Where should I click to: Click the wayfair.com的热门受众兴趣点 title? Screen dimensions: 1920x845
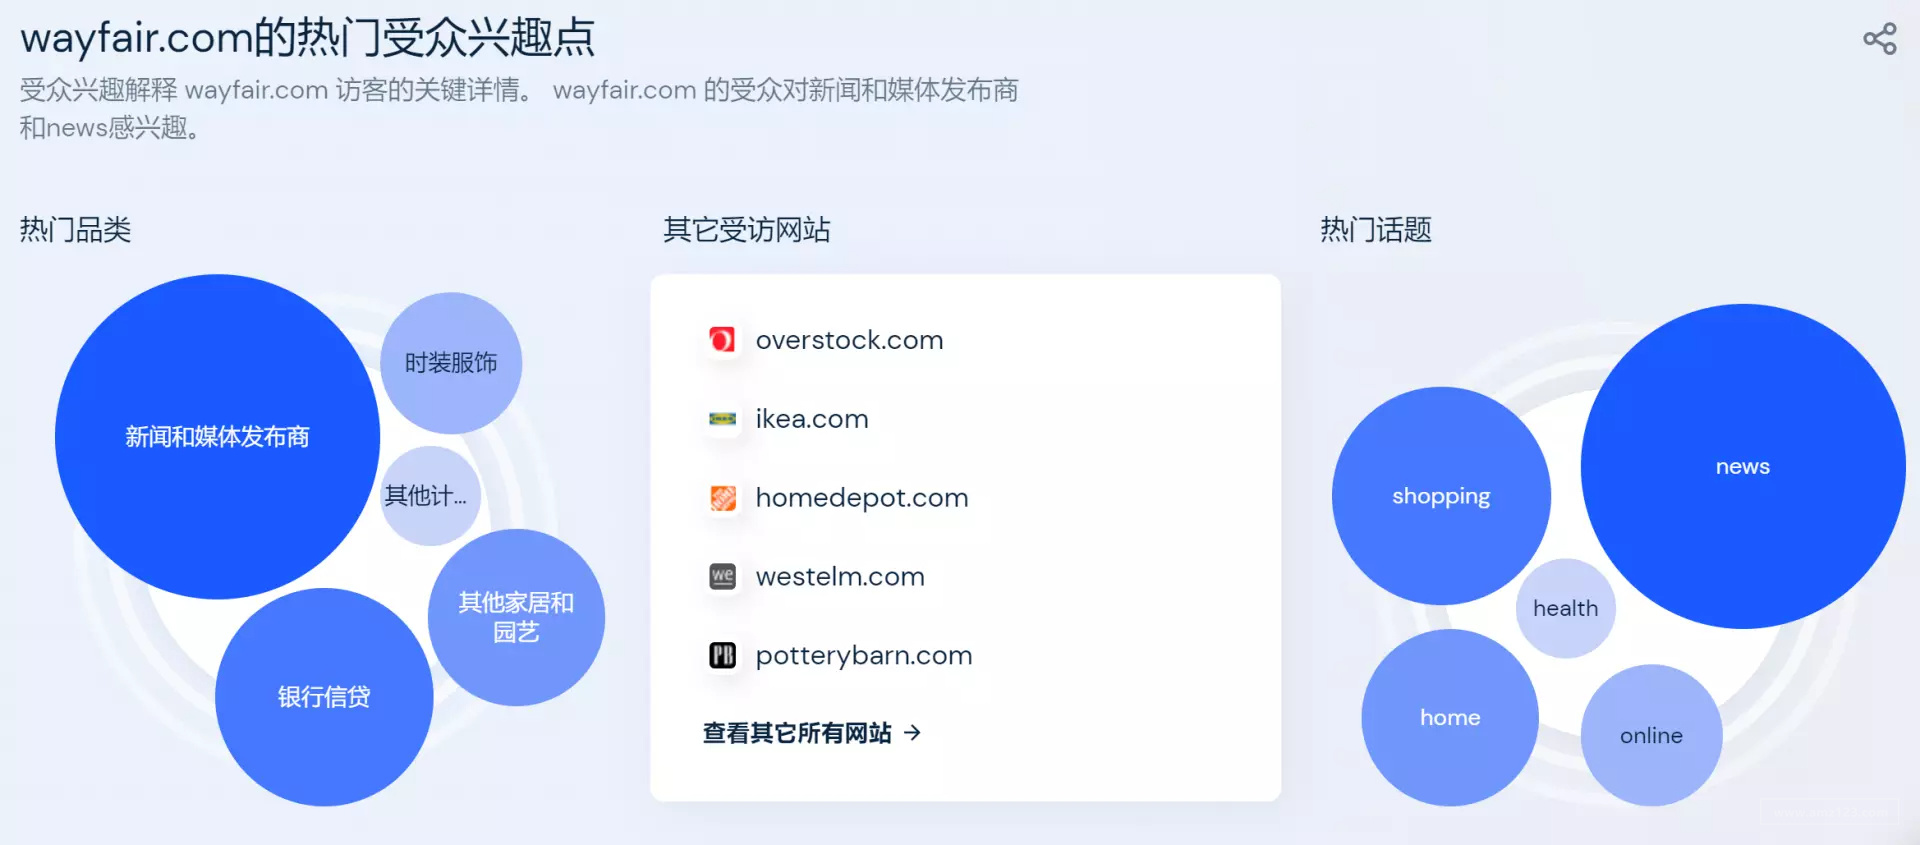[x=308, y=38]
